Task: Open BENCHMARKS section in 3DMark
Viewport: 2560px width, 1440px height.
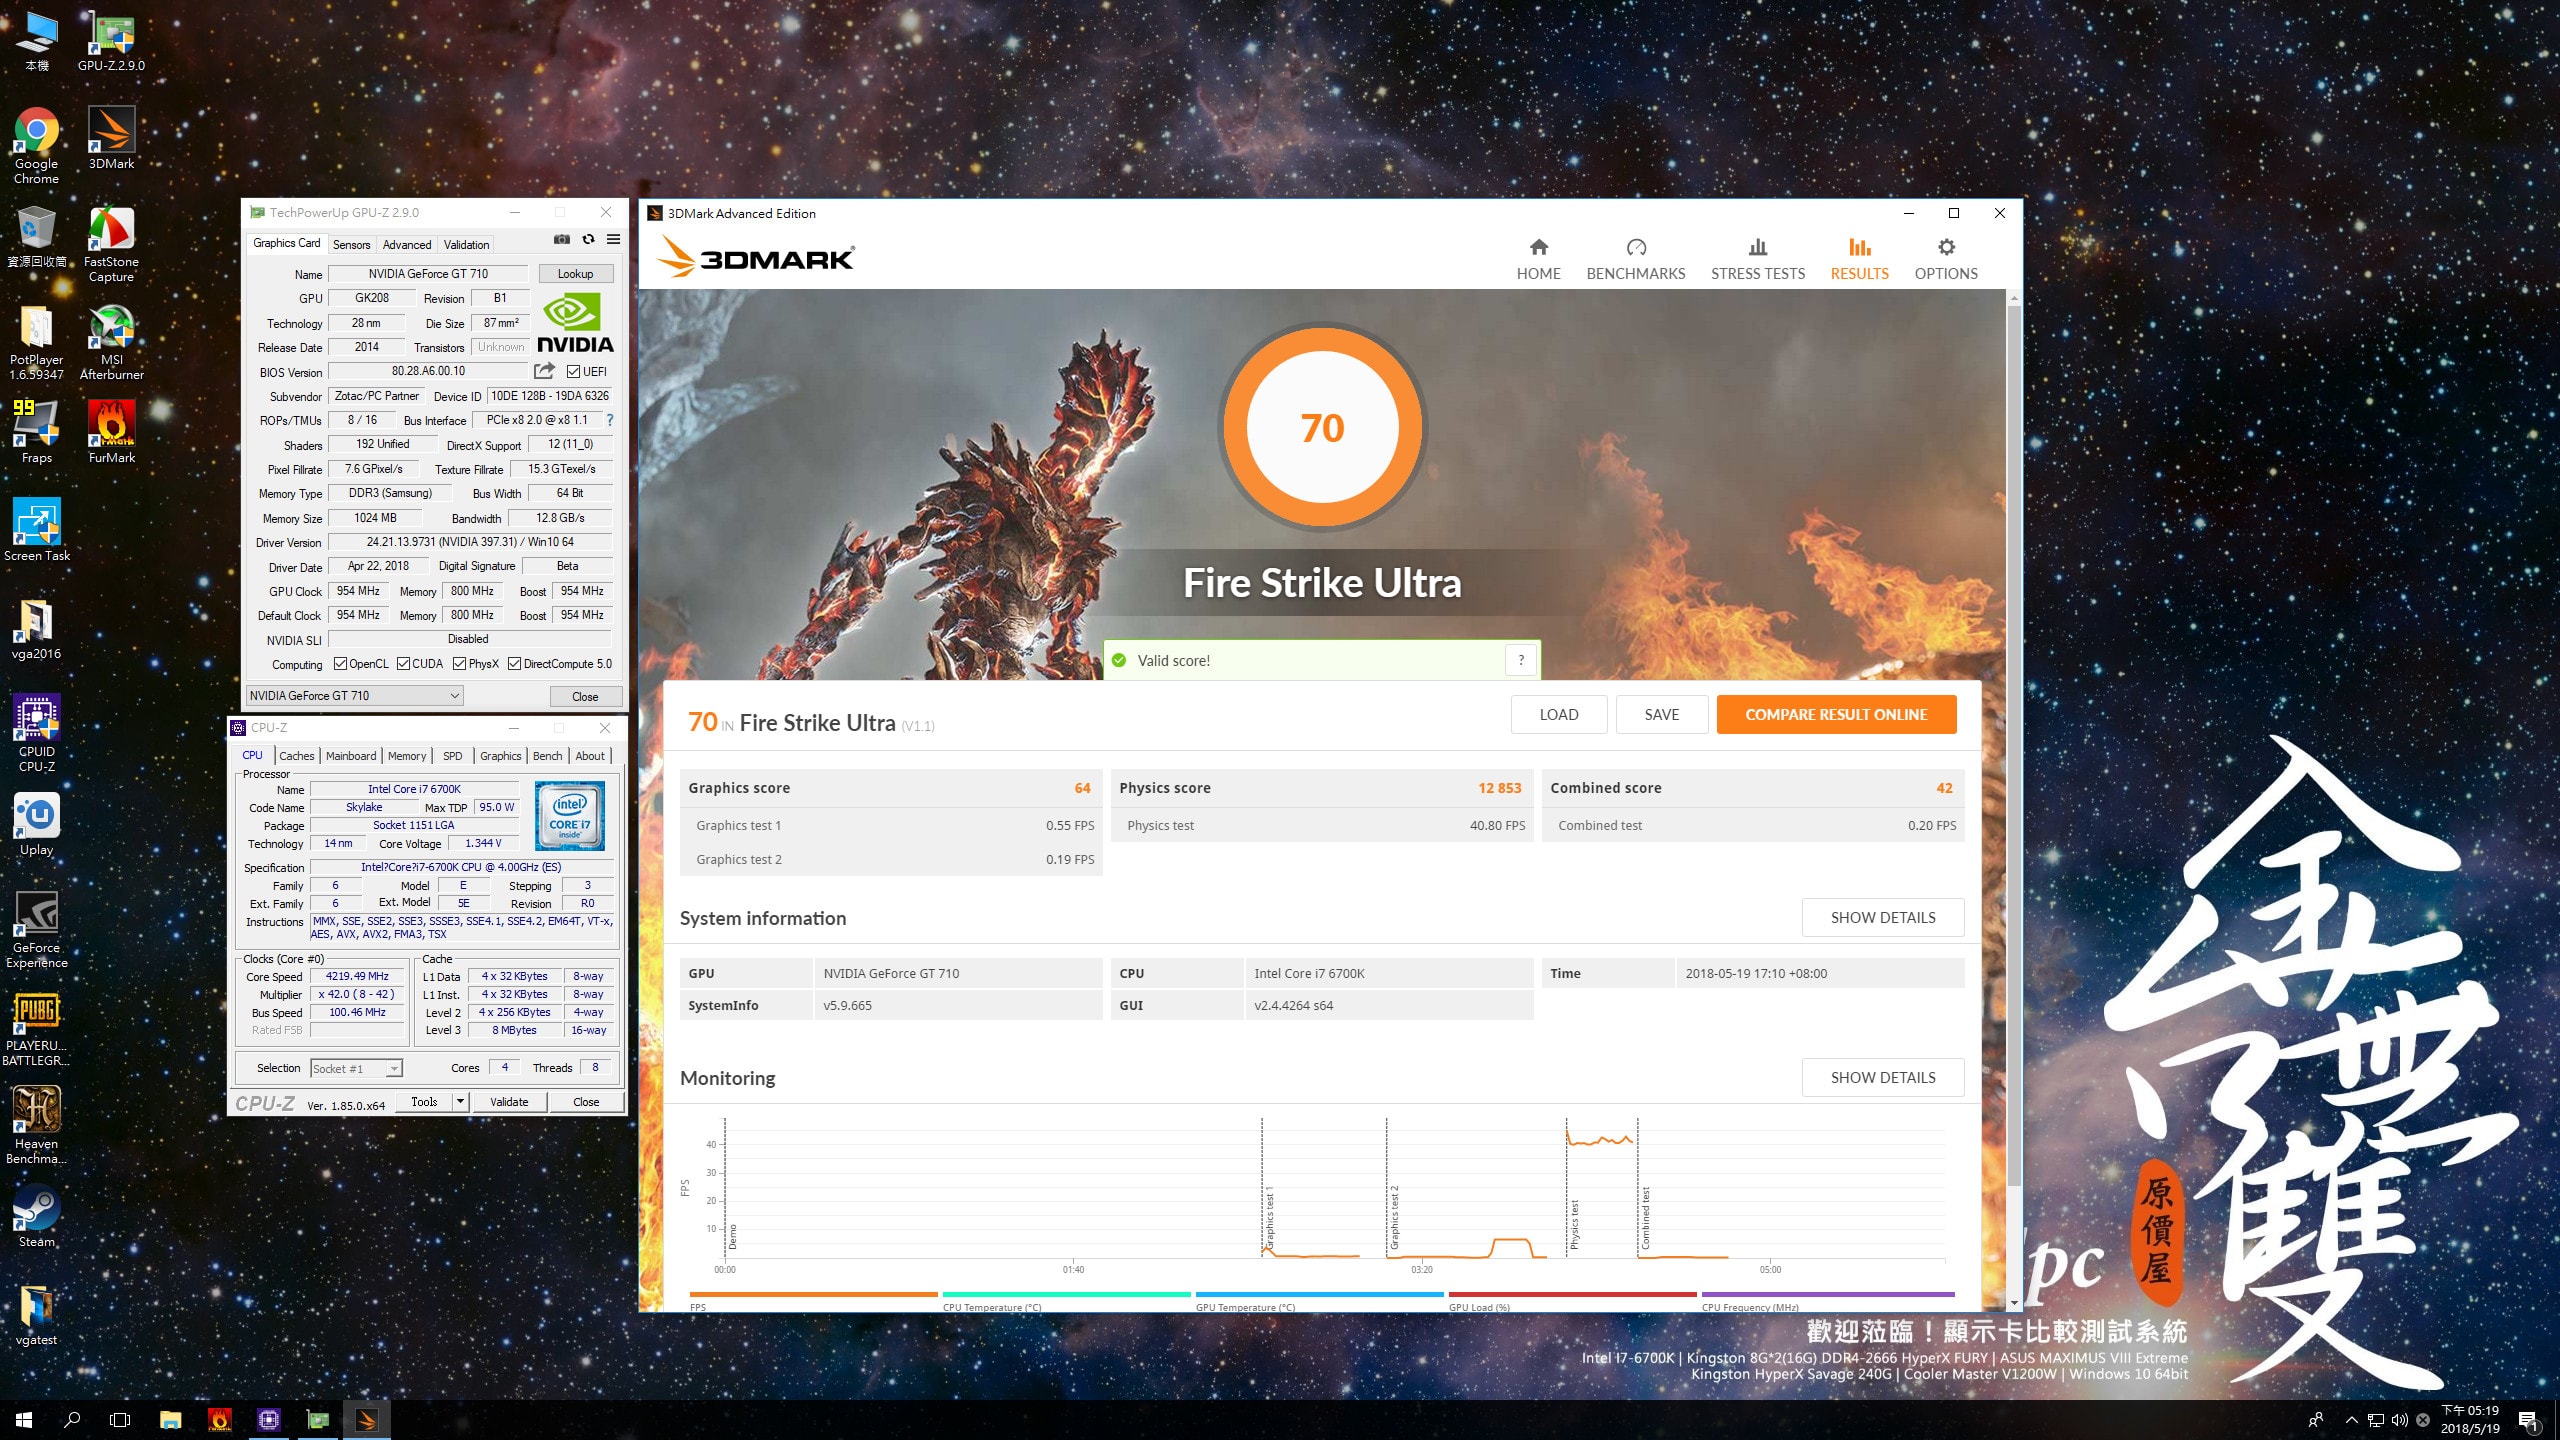Action: [x=1636, y=259]
